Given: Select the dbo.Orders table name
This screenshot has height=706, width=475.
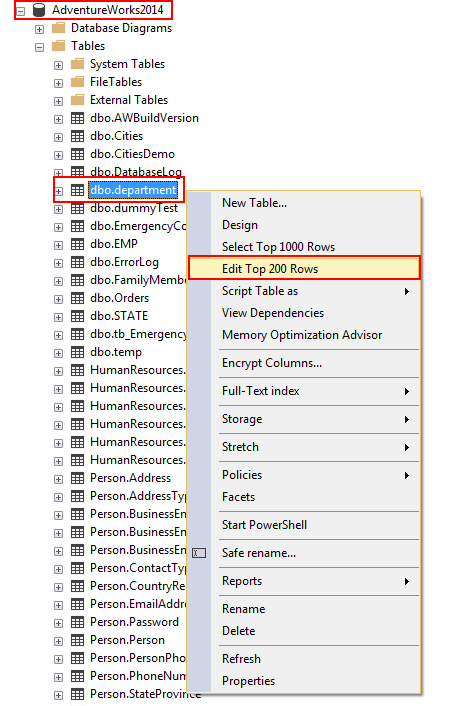Looking at the screenshot, I should [119, 298].
